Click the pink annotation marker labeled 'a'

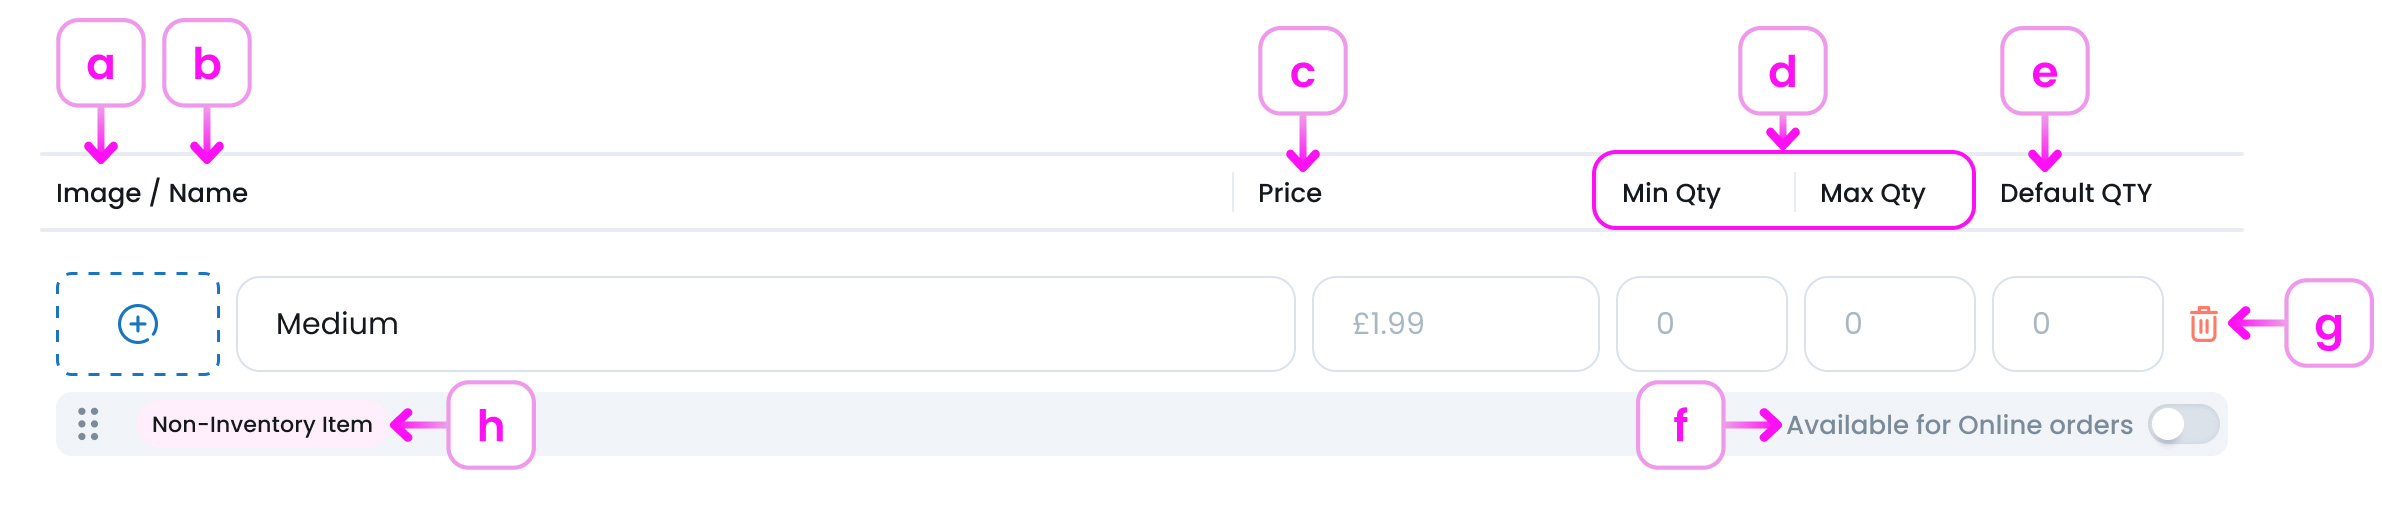click(x=101, y=63)
